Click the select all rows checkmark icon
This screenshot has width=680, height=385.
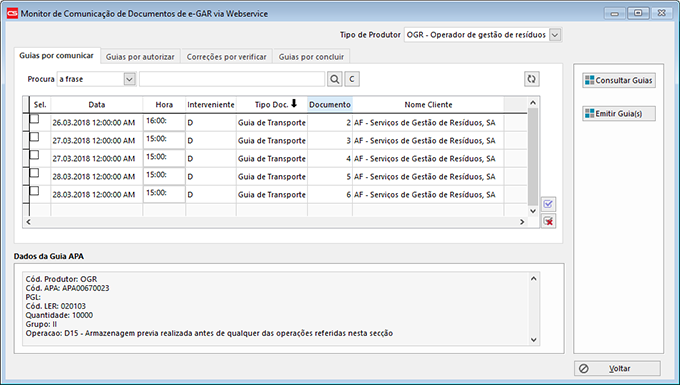pyautogui.click(x=548, y=204)
